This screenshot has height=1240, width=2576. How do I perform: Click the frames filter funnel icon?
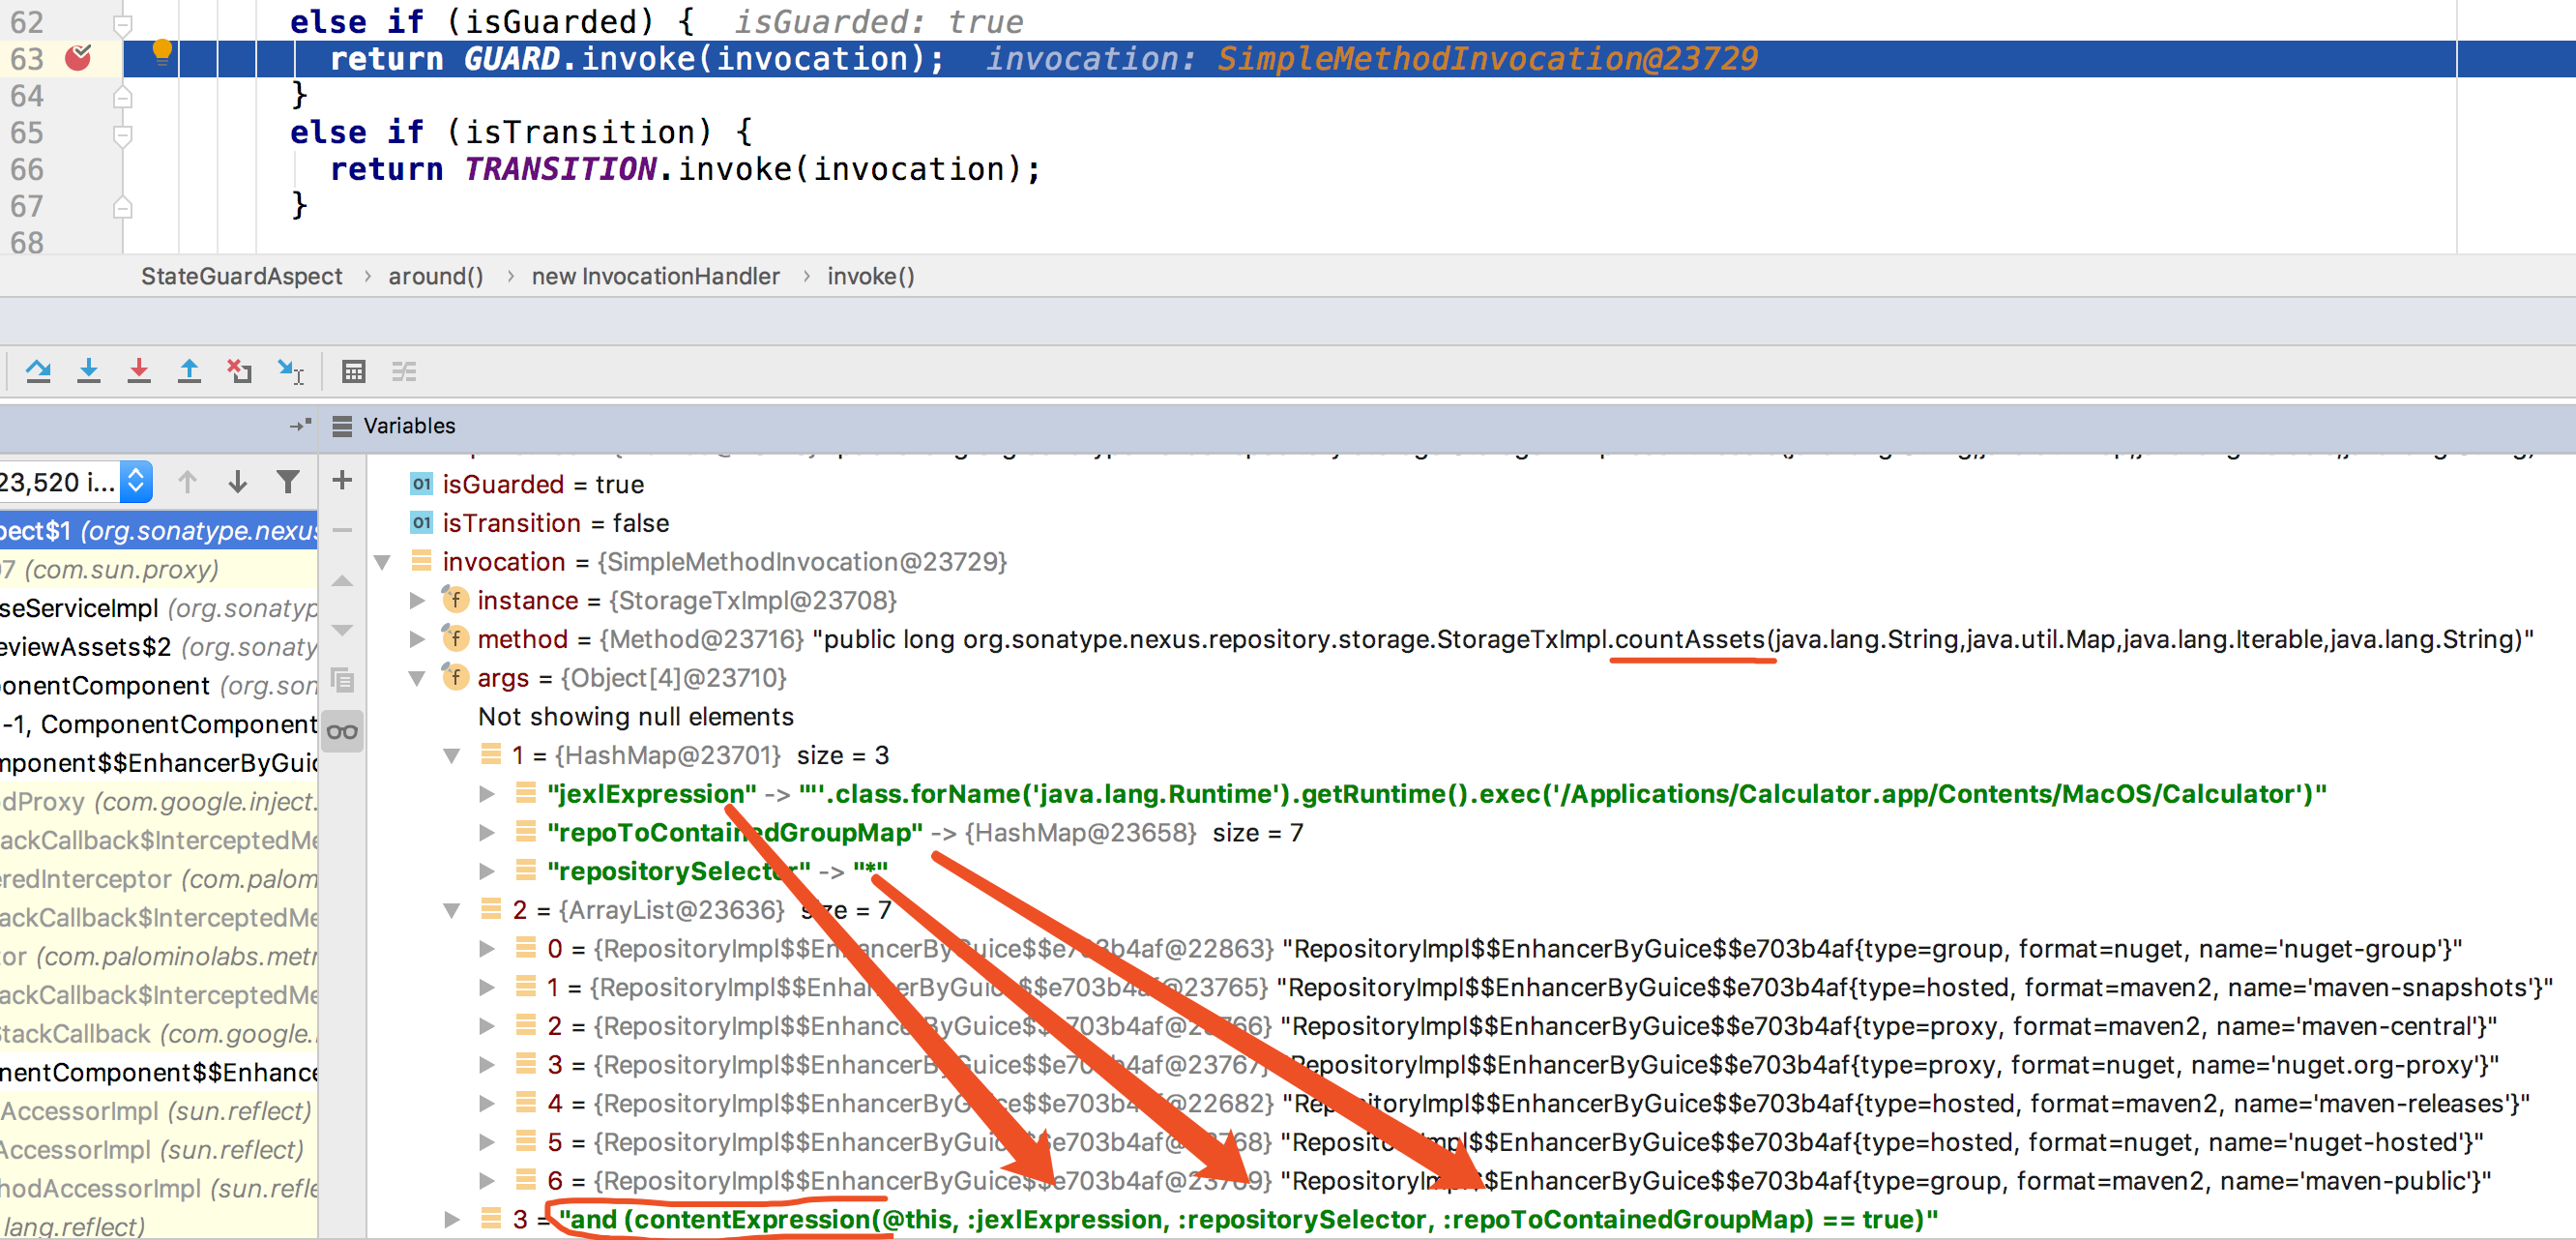pyautogui.click(x=288, y=482)
